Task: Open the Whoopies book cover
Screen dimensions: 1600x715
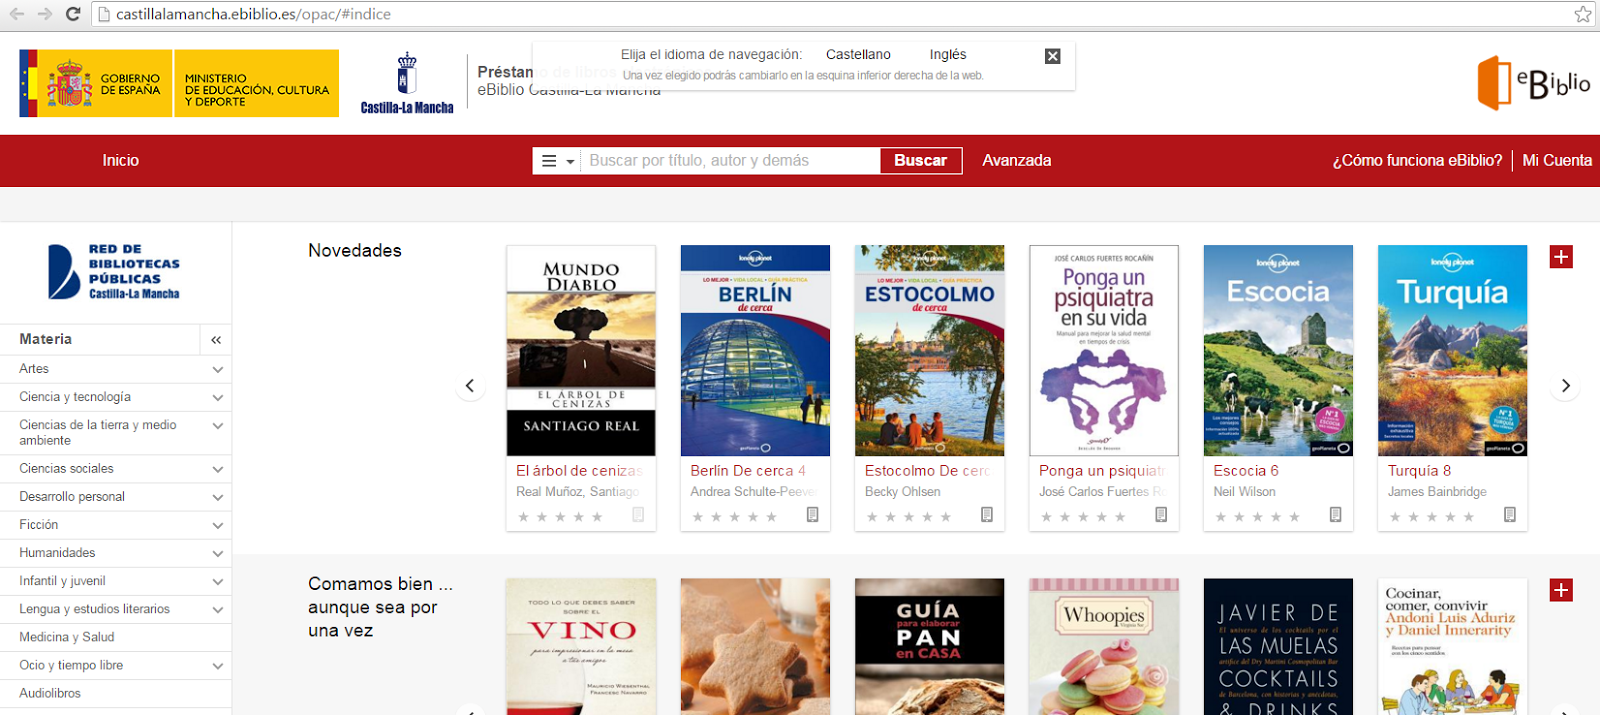Action: pos(1104,646)
